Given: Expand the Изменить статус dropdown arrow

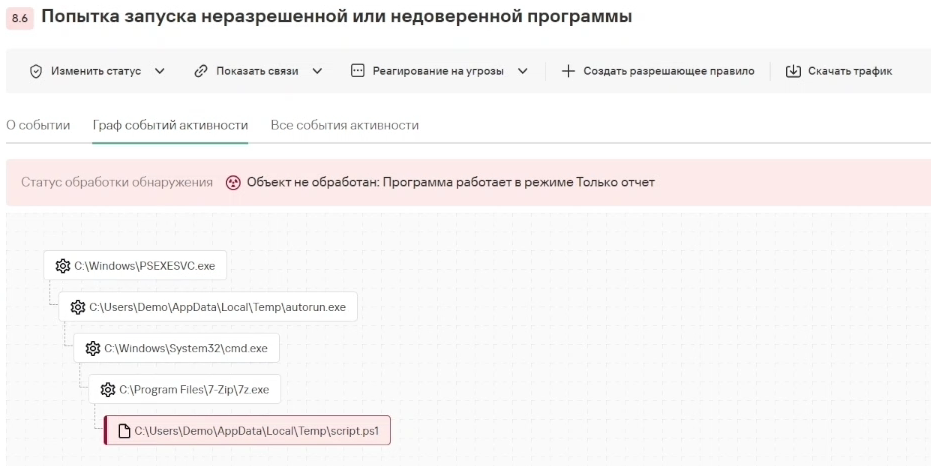Looking at the screenshot, I should [160, 71].
